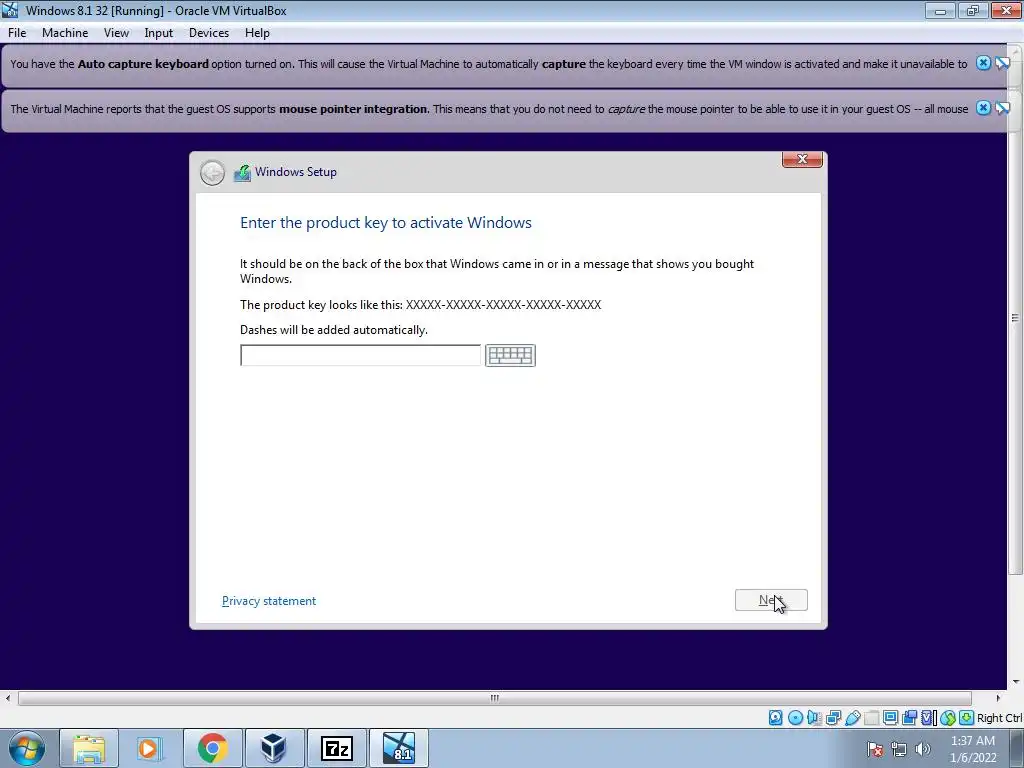This screenshot has height=768, width=1024.
Task: Click the hard disk activity icon in VirtualBox status bar
Action: tap(775, 718)
